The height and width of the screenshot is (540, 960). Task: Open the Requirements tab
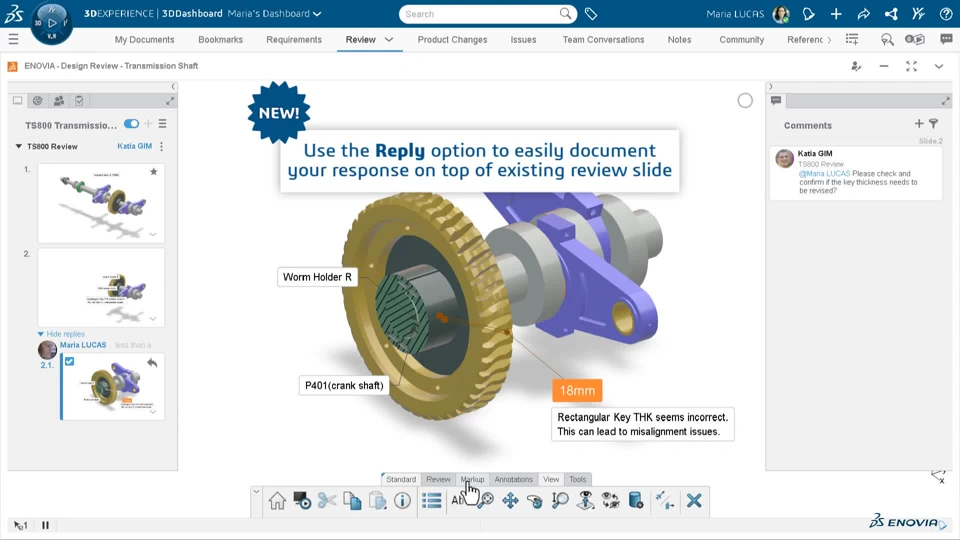pos(294,40)
